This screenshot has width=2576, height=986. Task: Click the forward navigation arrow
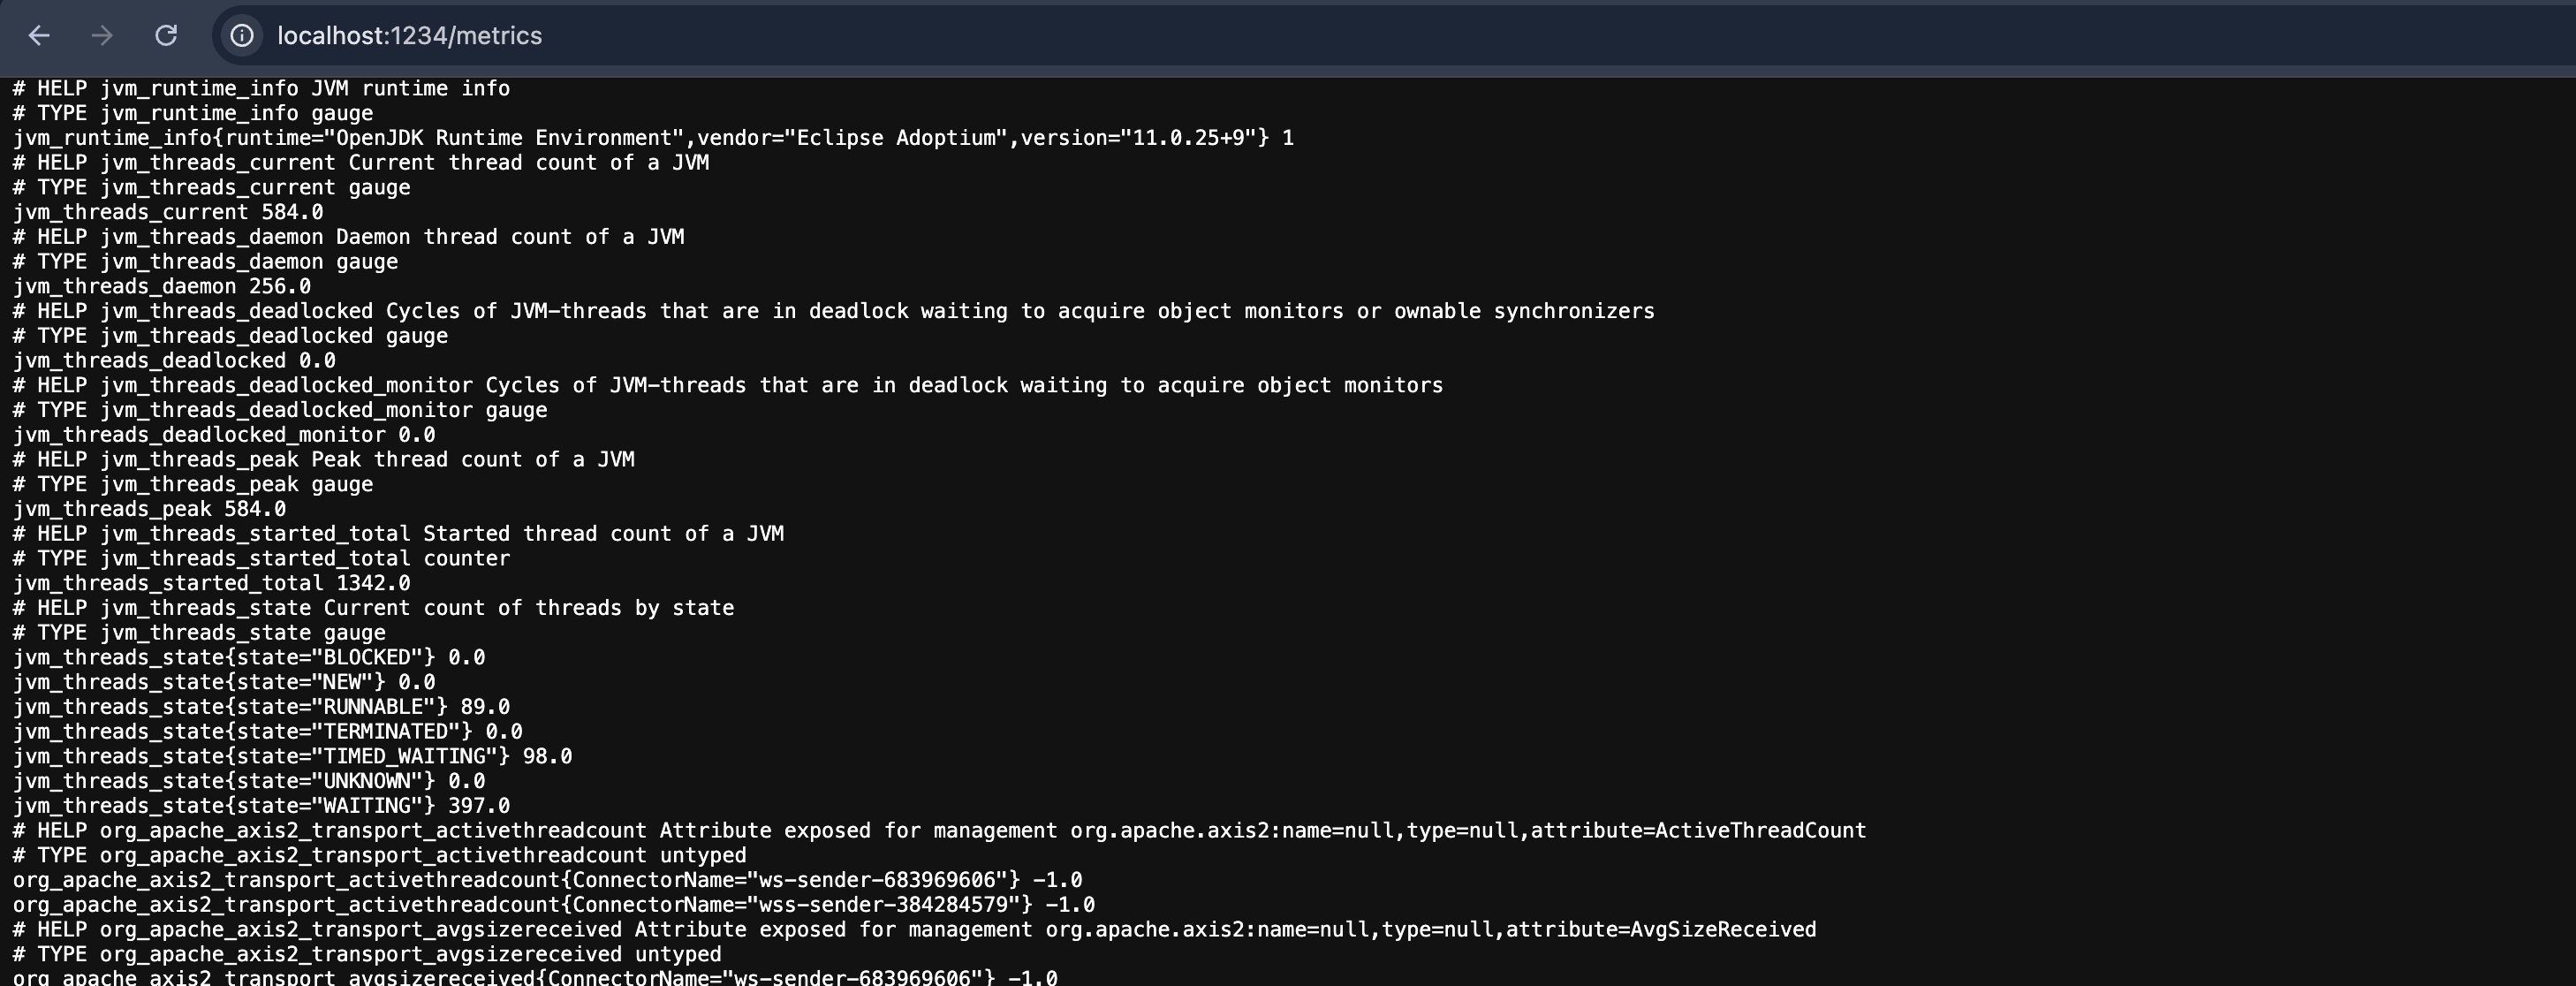[102, 36]
